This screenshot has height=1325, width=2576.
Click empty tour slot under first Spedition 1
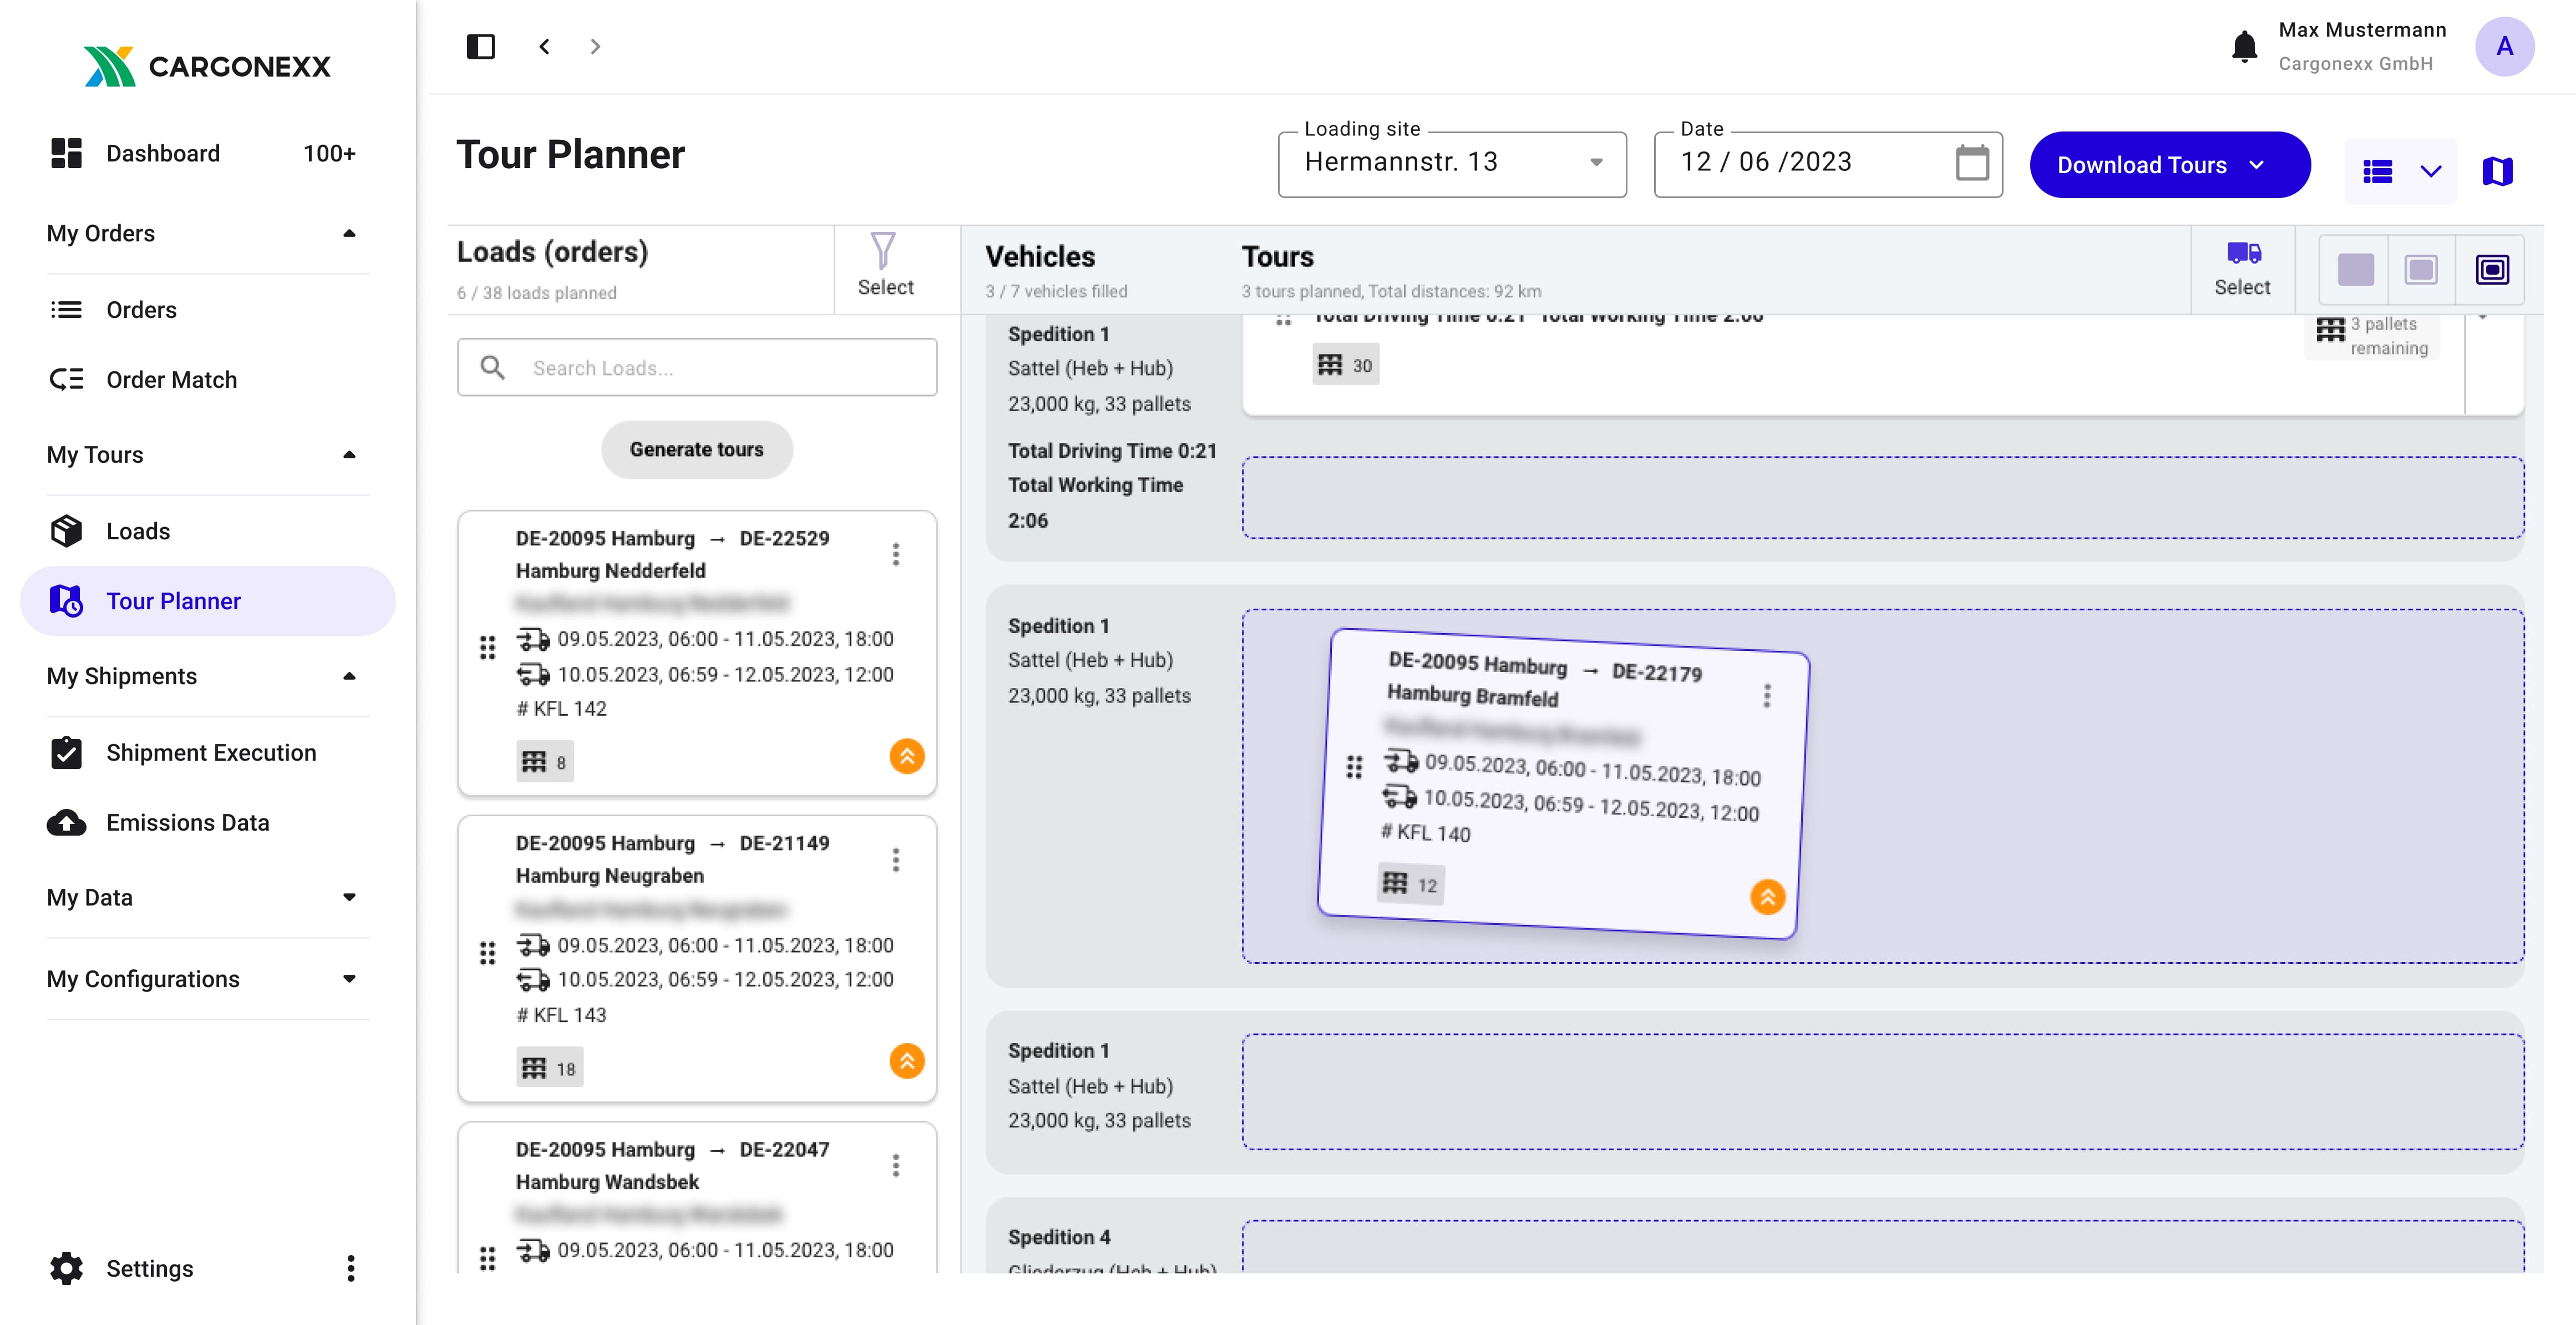1882,498
